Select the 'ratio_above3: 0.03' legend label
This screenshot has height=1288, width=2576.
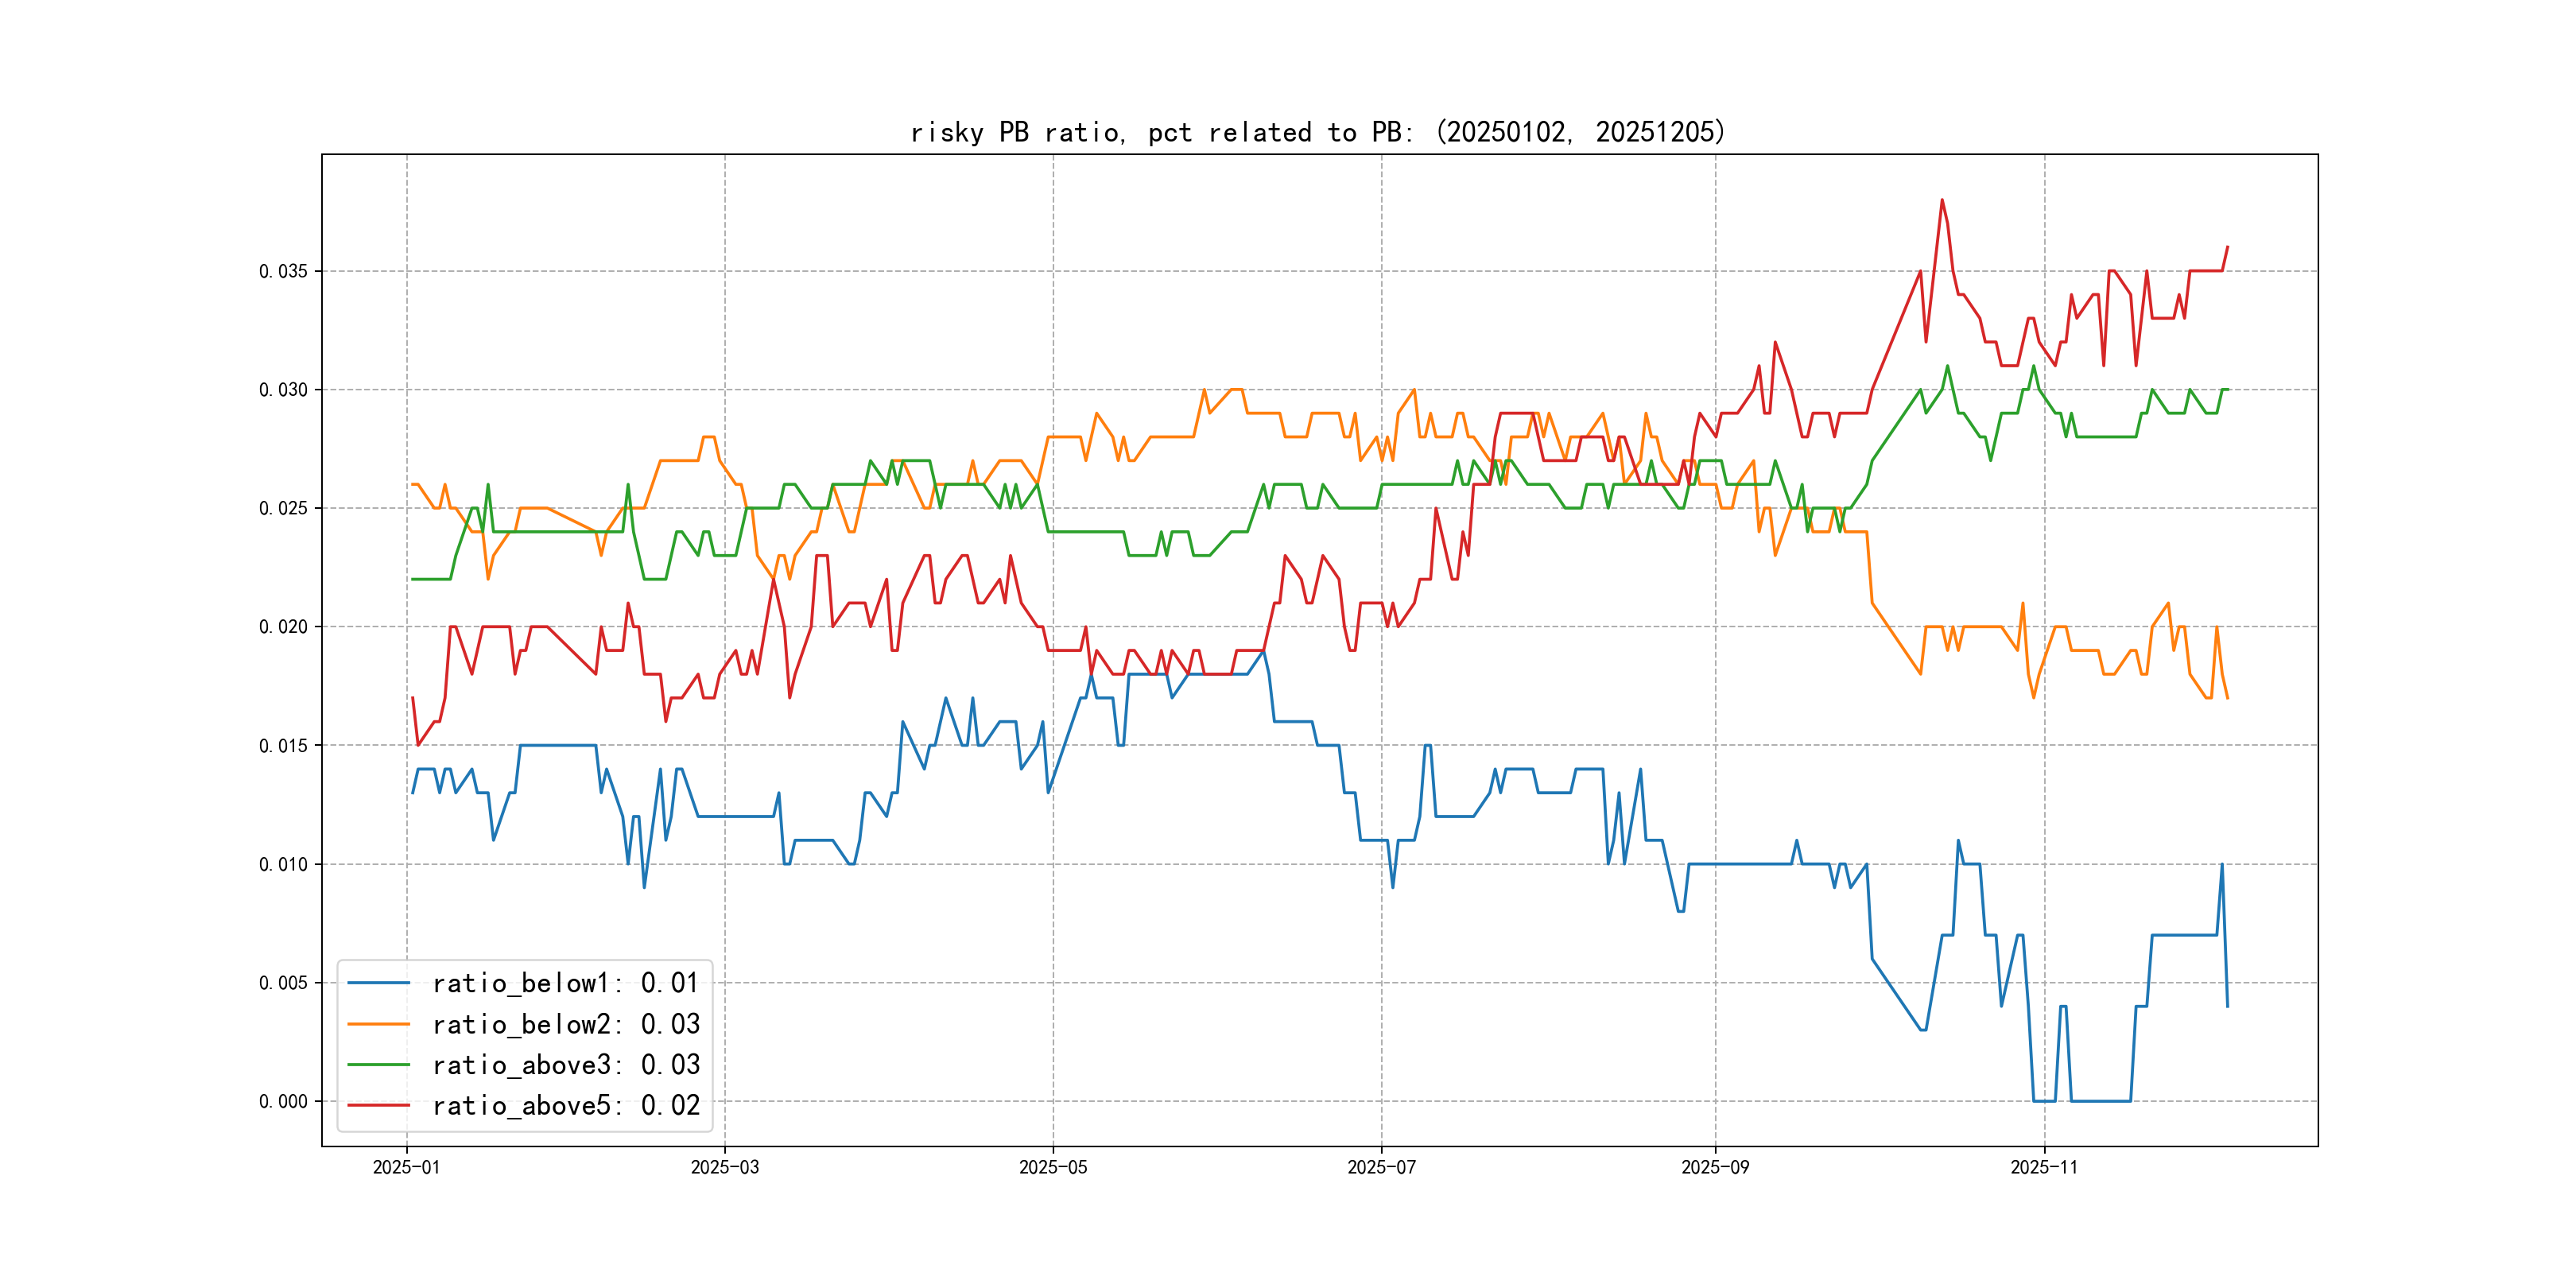[565, 1065]
